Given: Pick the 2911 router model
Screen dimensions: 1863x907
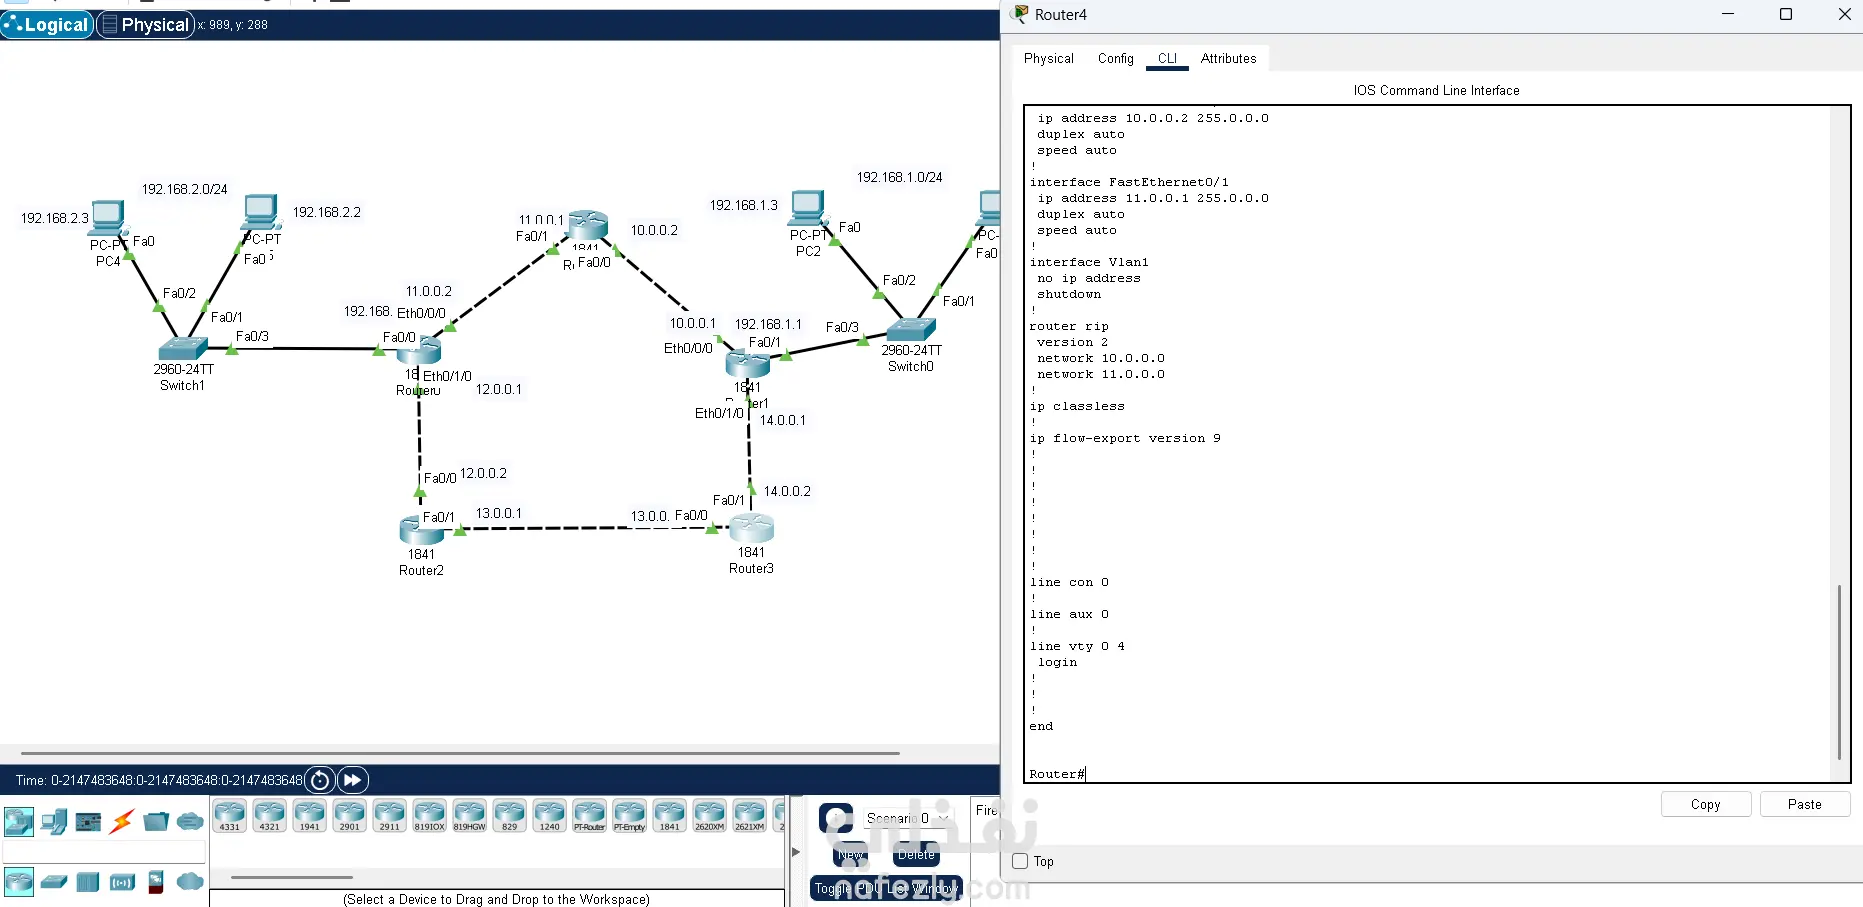Looking at the screenshot, I should tap(390, 815).
